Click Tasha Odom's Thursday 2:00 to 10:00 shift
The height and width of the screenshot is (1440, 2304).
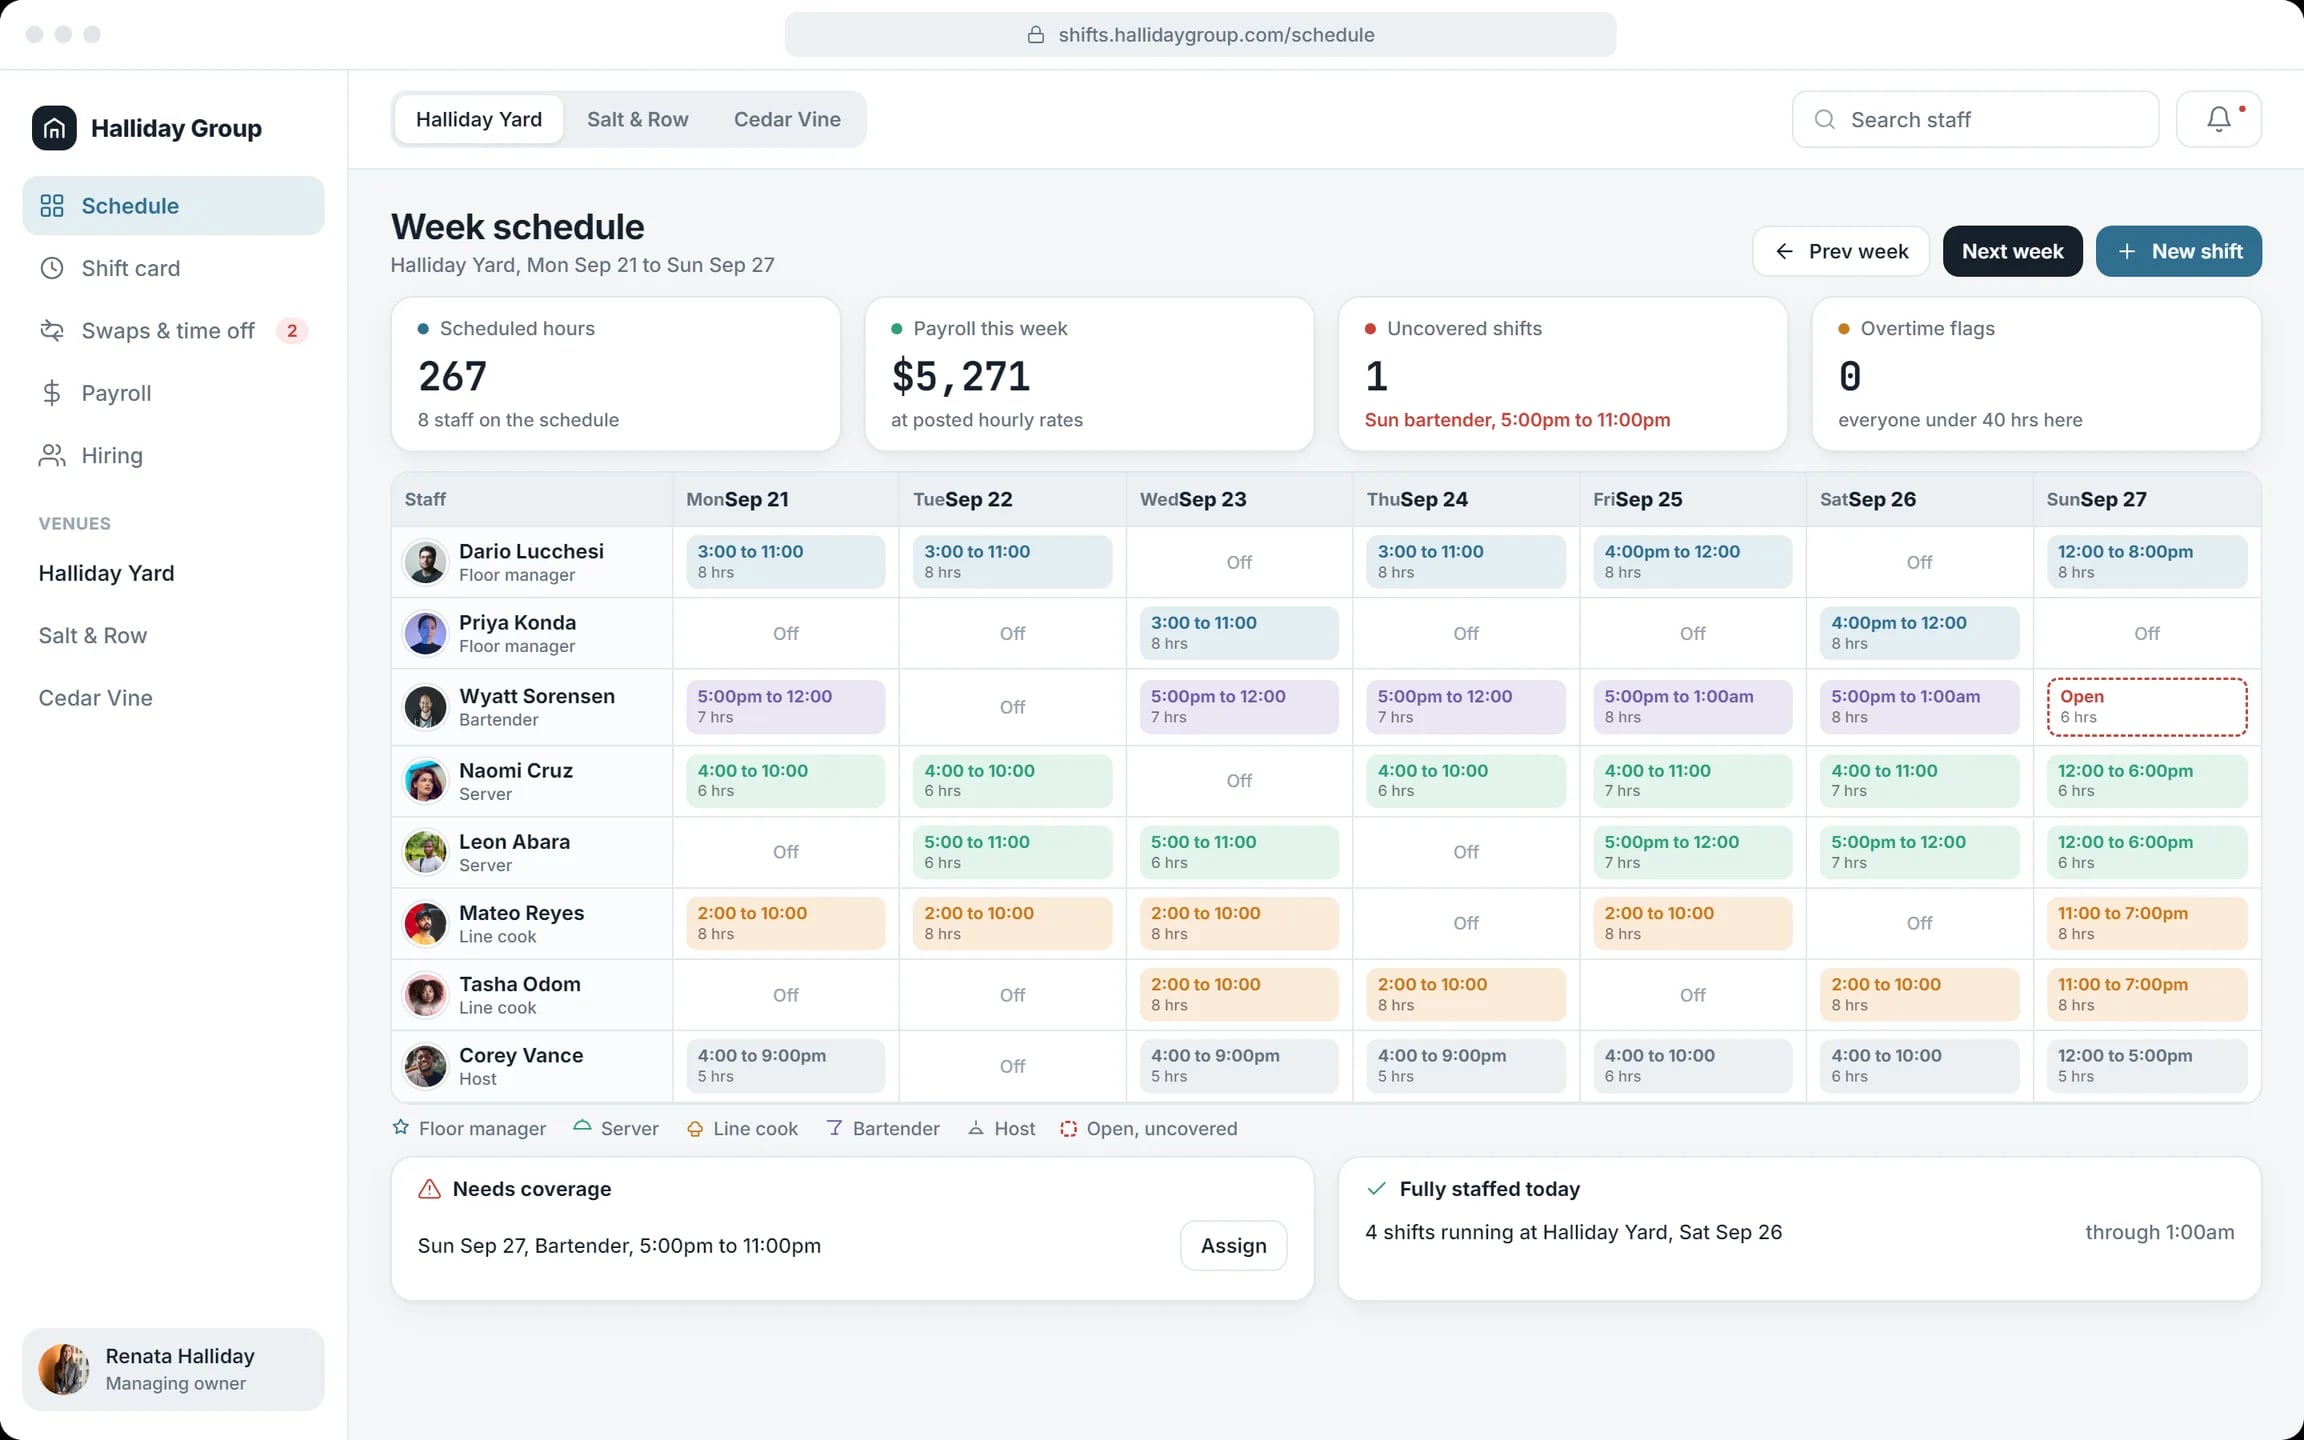coord(1466,995)
